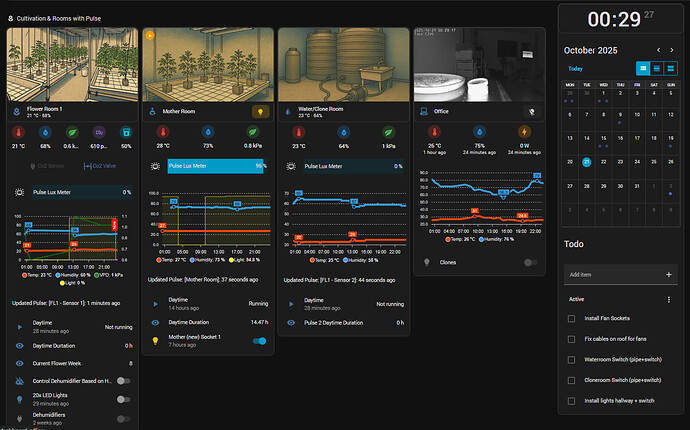The image size is (690, 430).
Task: Enable the 20x LED Lights switch
Action: point(123,399)
